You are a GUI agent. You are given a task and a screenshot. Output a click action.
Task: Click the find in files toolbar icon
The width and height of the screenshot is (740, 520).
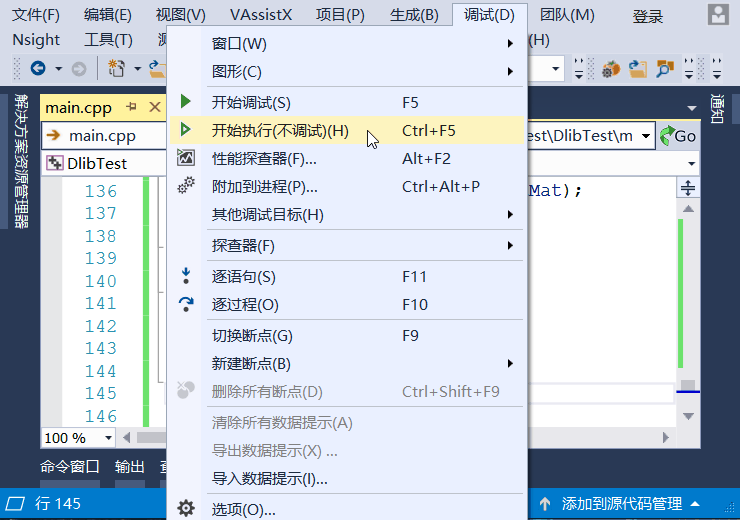(x=664, y=69)
